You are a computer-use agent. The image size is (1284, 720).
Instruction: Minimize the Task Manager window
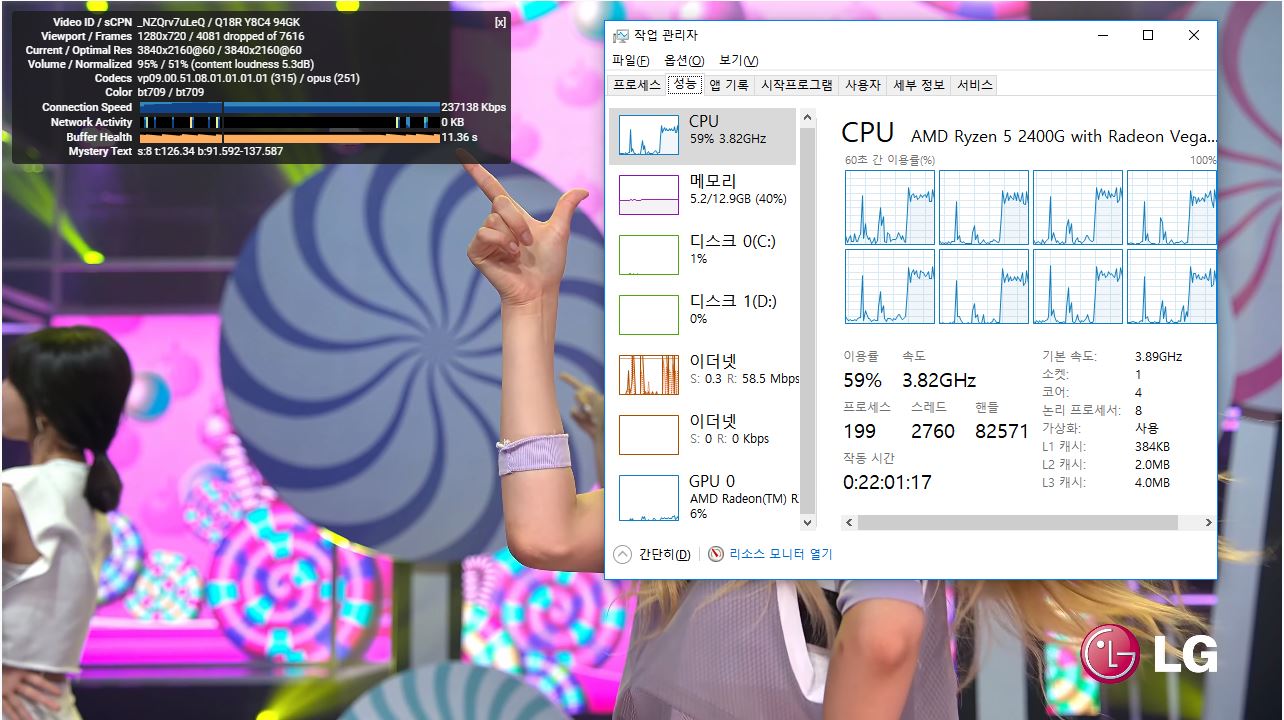click(1102, 36)
